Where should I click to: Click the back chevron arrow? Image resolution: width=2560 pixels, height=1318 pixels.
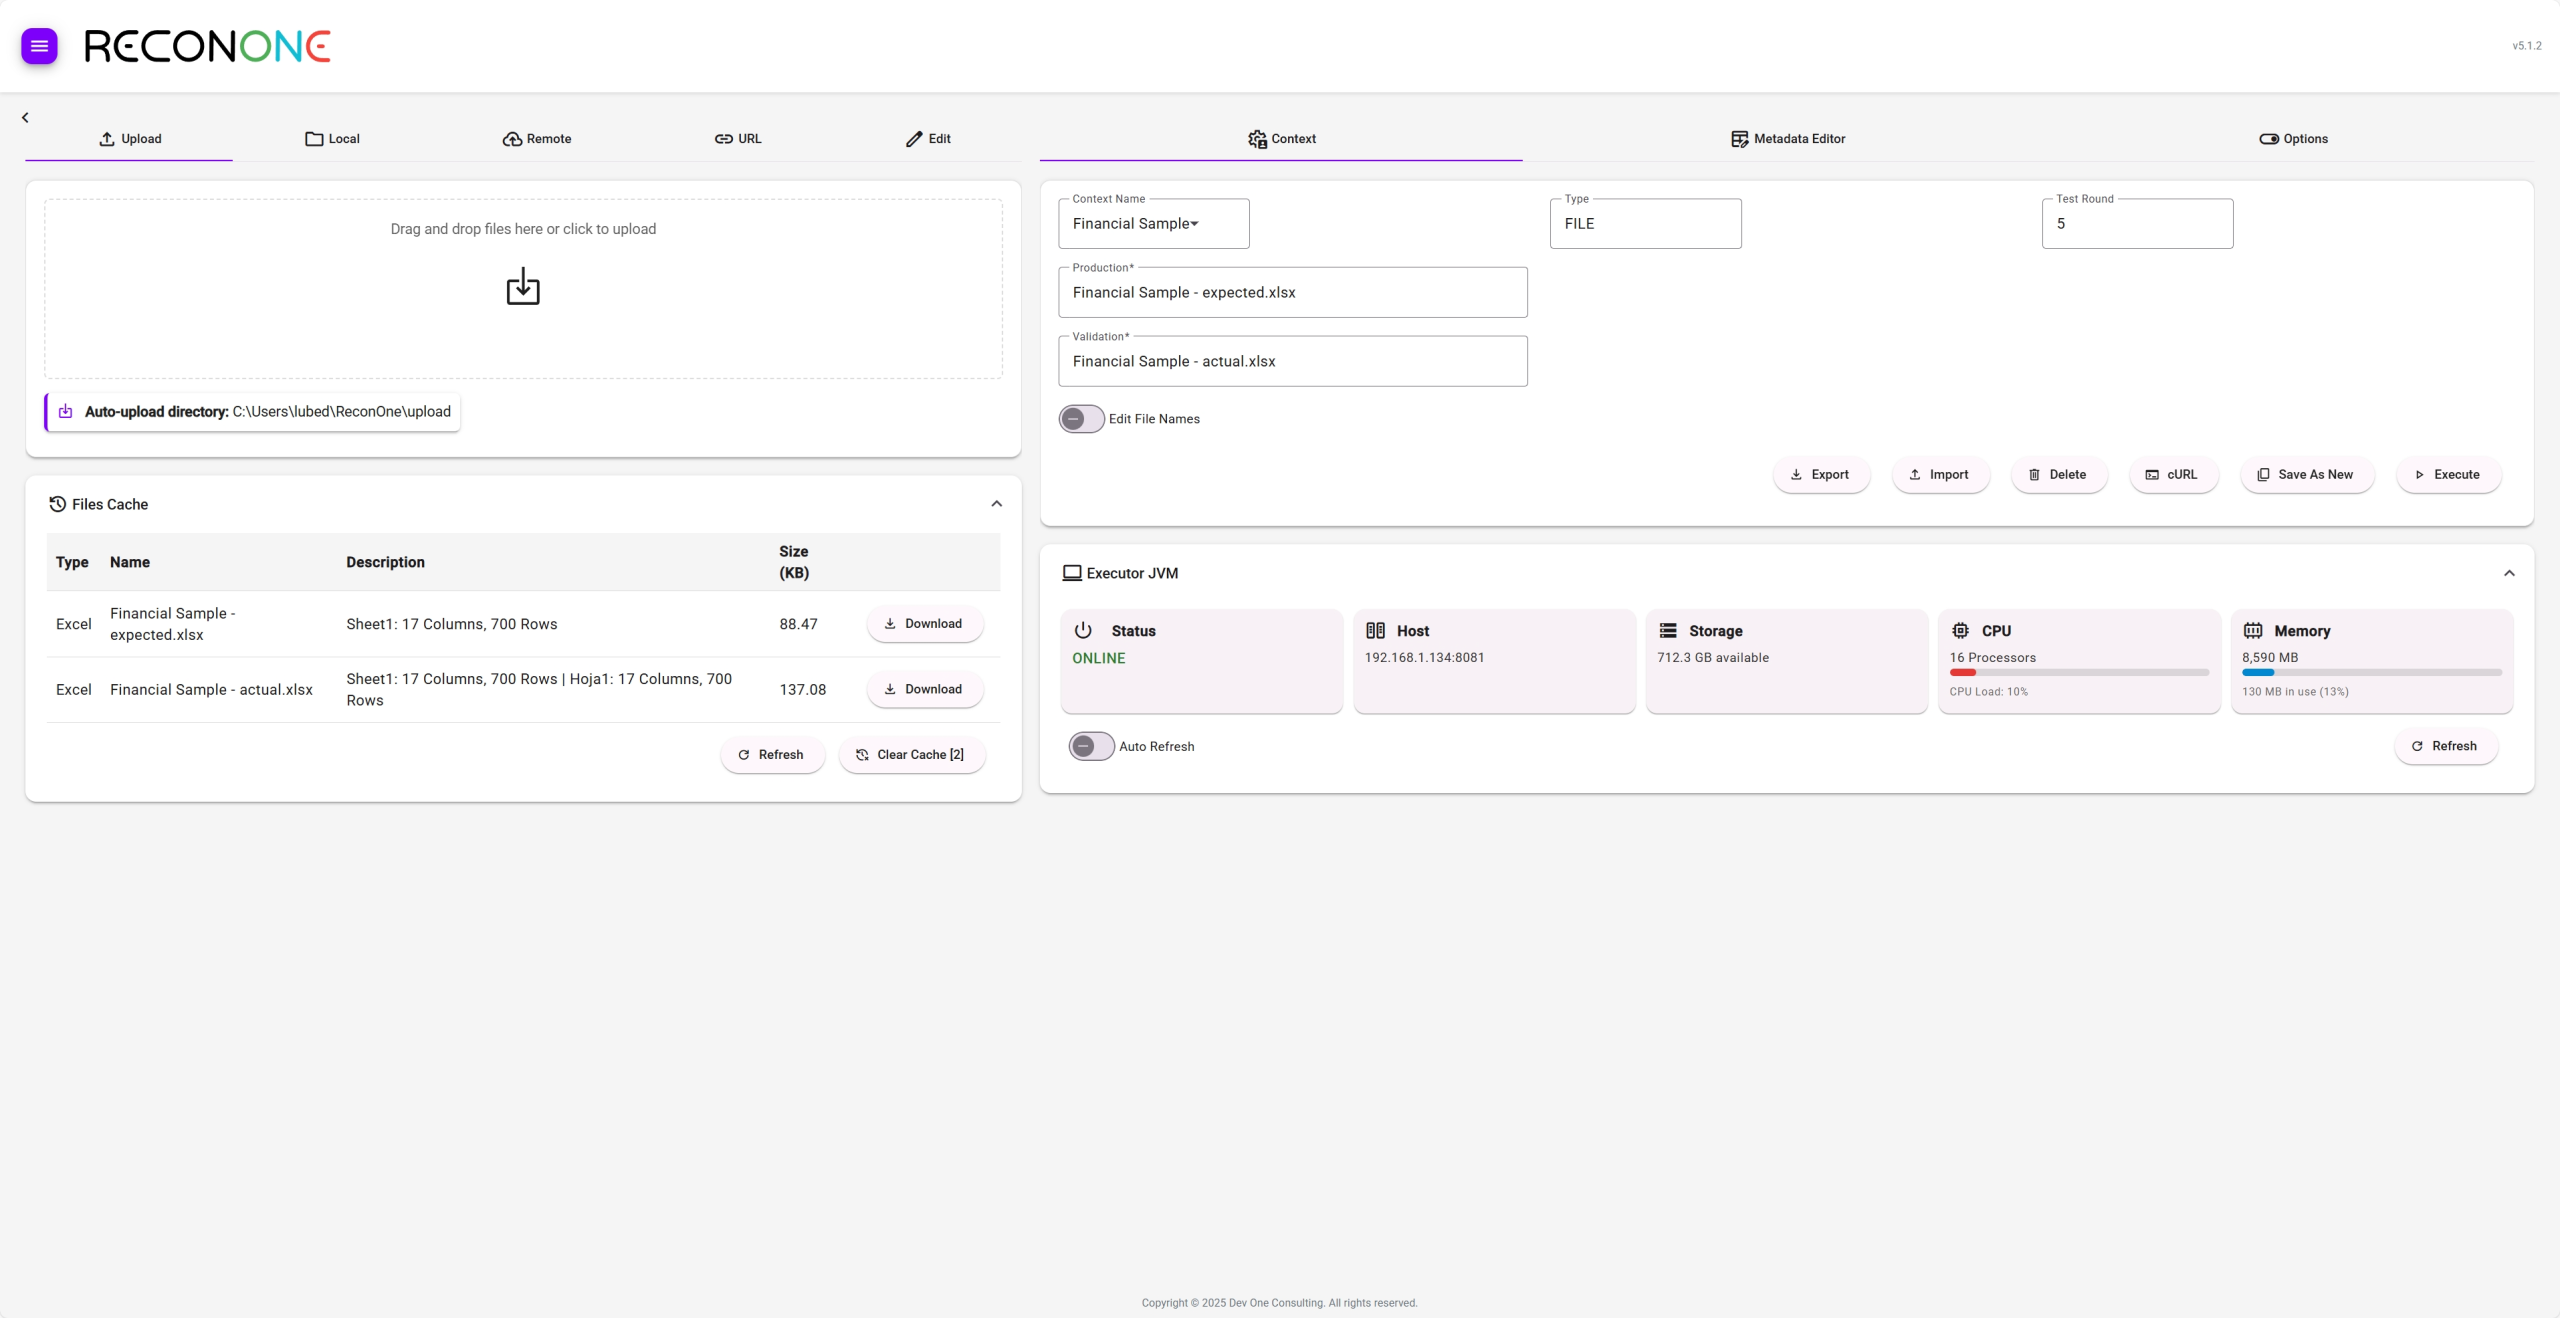[25, 118]
